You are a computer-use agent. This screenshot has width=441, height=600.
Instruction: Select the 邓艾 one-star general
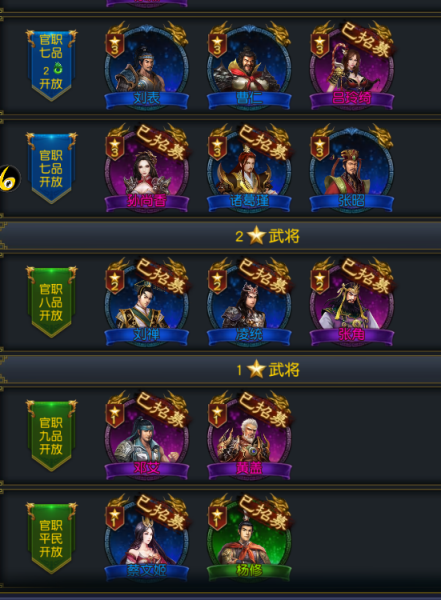147,435
